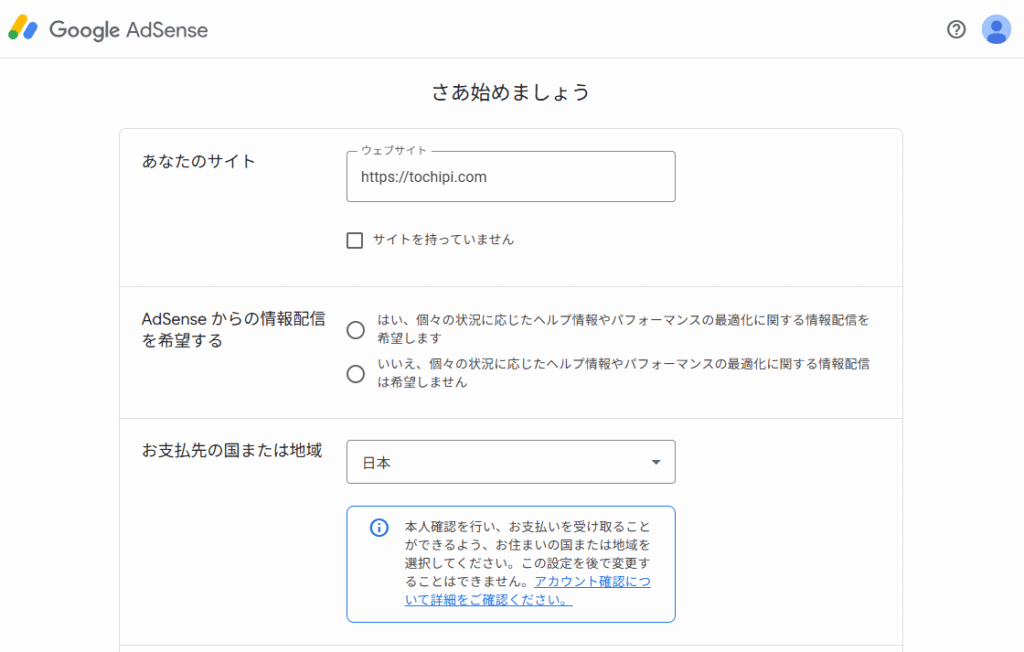
Task: Click the Google AdSense logo
Action: pyautogui.click(x=108, y=29)
